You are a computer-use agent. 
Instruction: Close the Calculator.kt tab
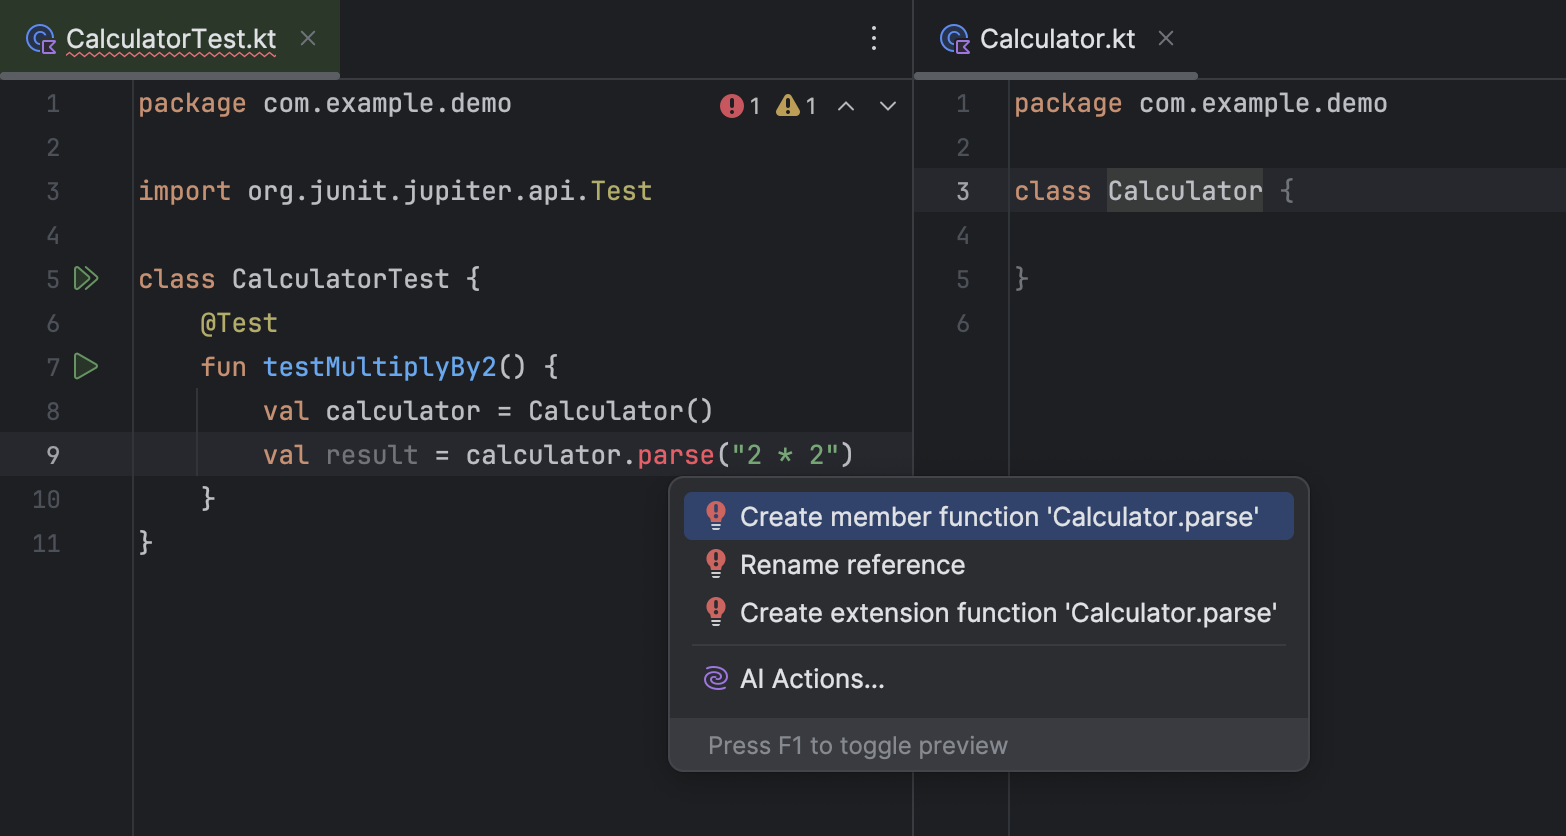click(x=1166, y=38)
